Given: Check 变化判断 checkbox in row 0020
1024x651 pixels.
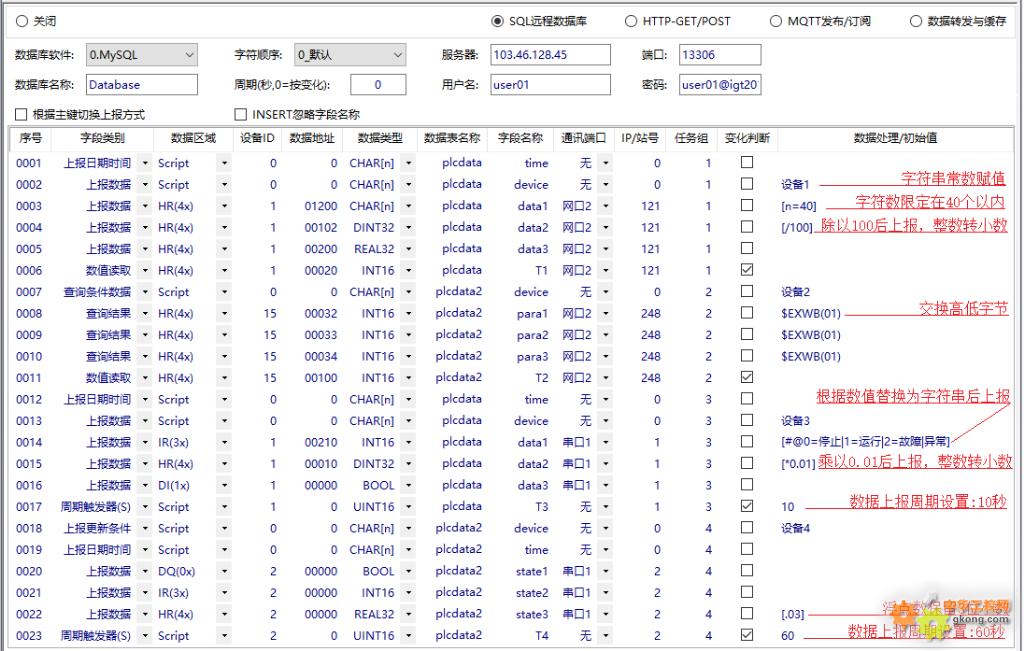Looking at the screenshot, I should coord(746,571).
